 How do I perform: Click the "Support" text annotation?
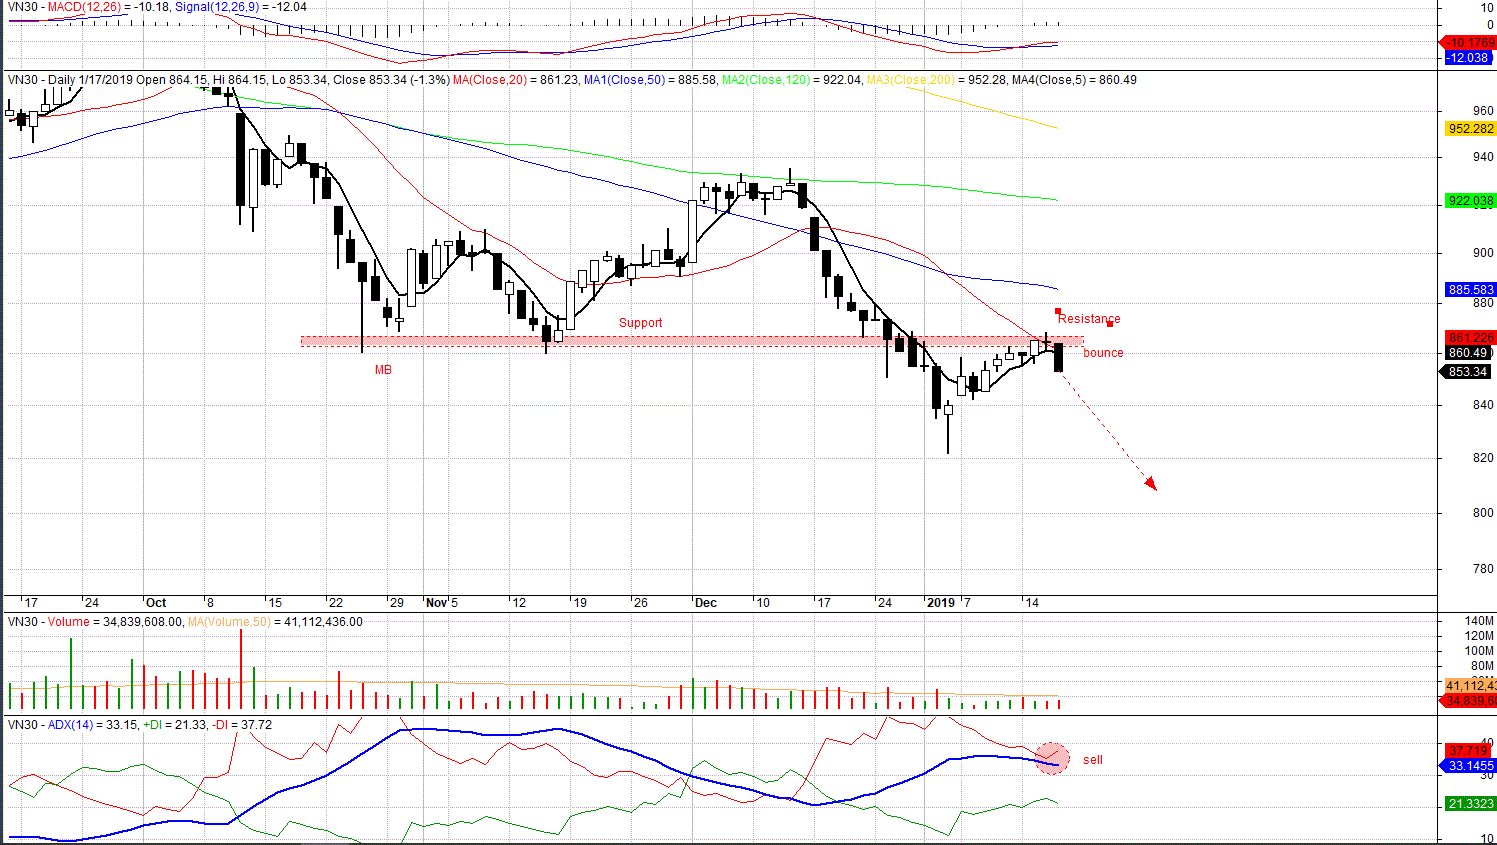(x=640, y=323)
